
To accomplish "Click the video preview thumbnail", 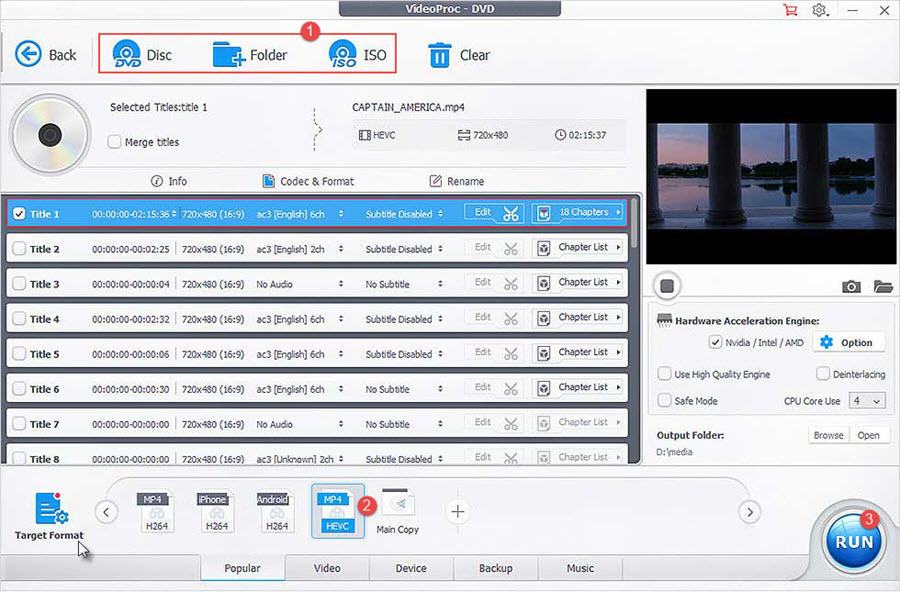I will pyautogui.click(x=771, y=176).
